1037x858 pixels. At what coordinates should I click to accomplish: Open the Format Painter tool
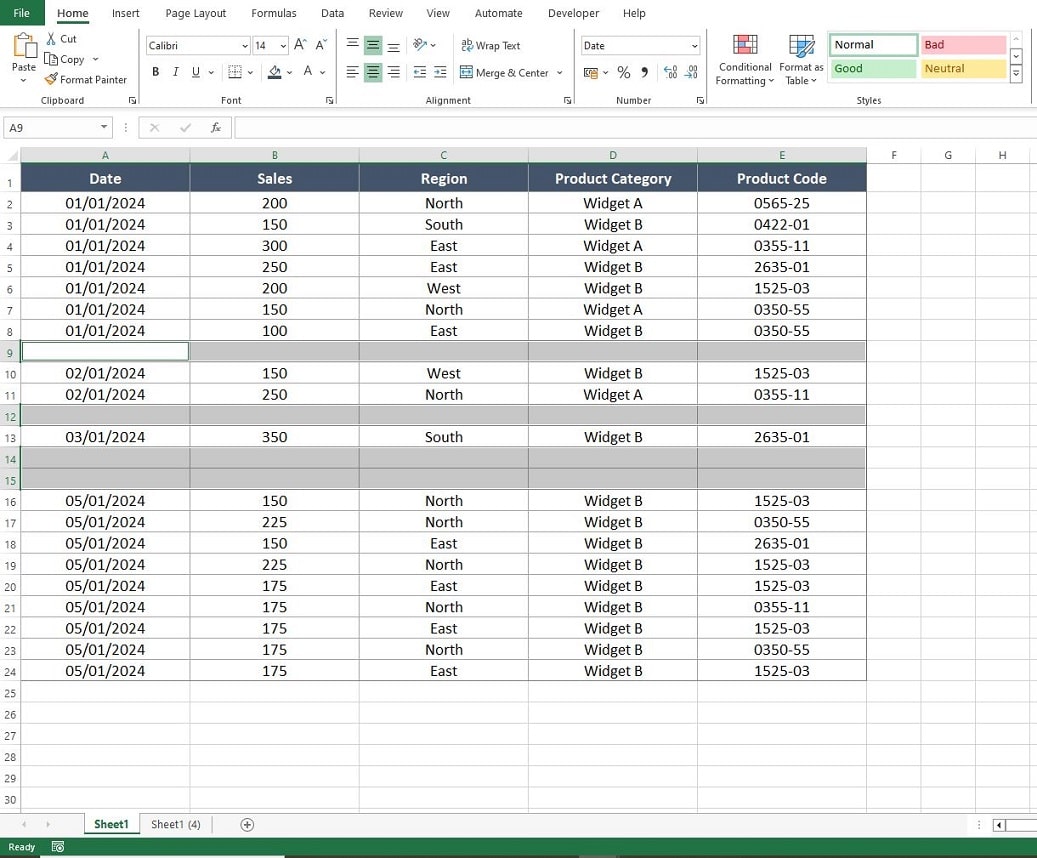[86, 79]
